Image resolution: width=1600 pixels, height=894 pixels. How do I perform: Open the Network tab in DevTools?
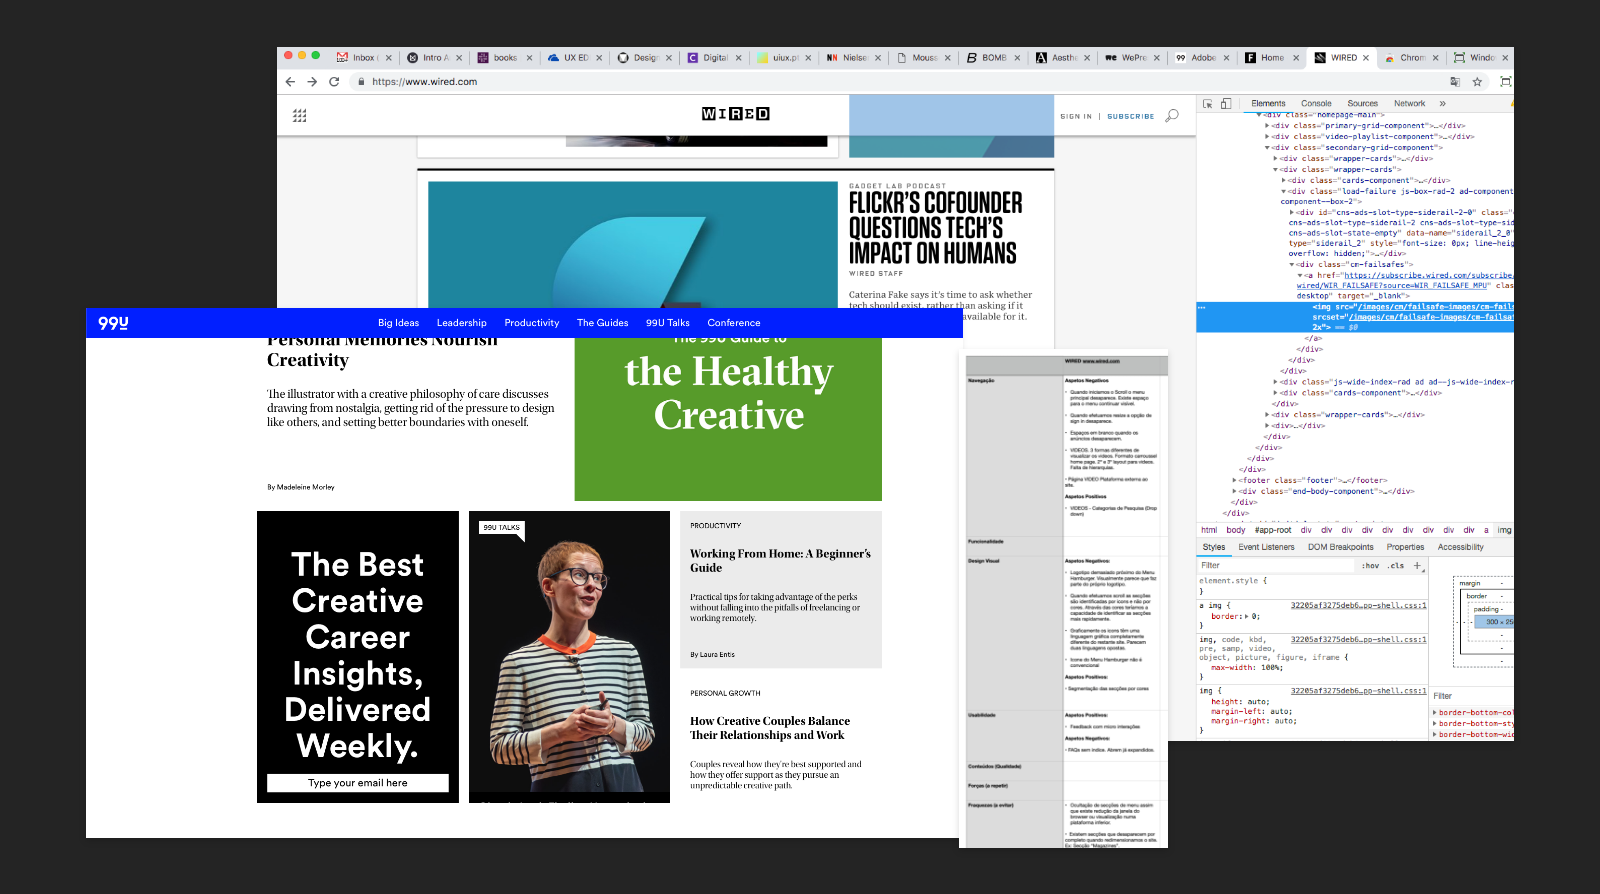pos(1409,103)
